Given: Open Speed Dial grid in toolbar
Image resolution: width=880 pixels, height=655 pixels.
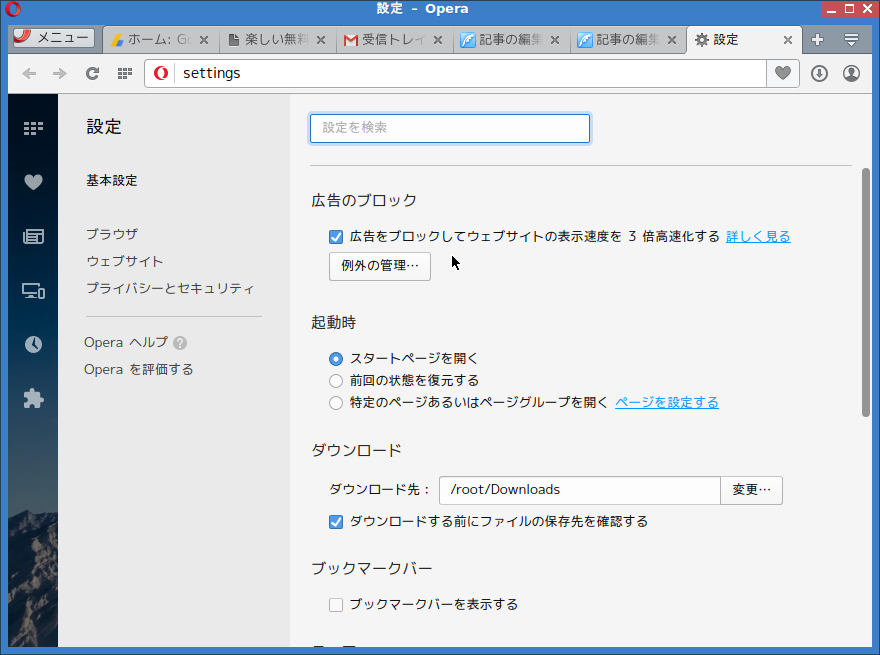Looking at the screenshot, I should [x=125, y=74].
